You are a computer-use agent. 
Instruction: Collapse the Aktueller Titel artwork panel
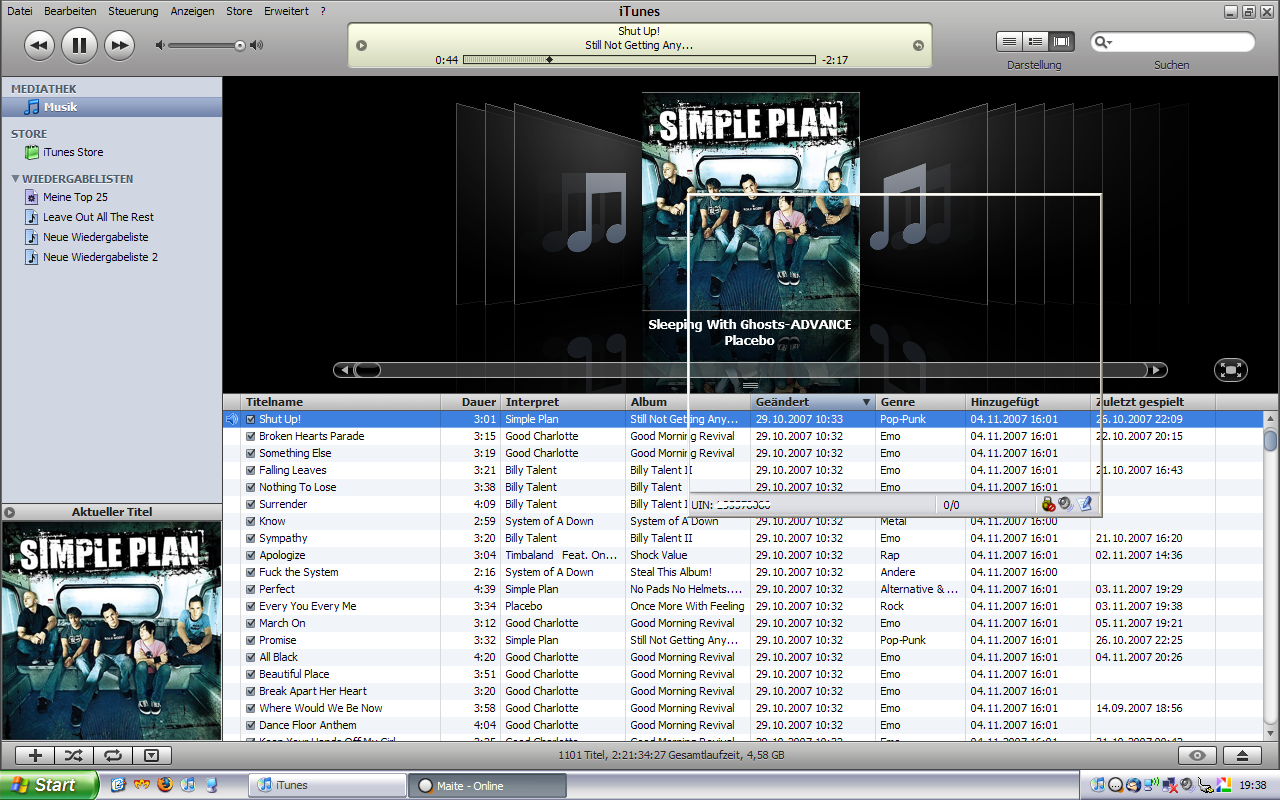tap(10, 512)
